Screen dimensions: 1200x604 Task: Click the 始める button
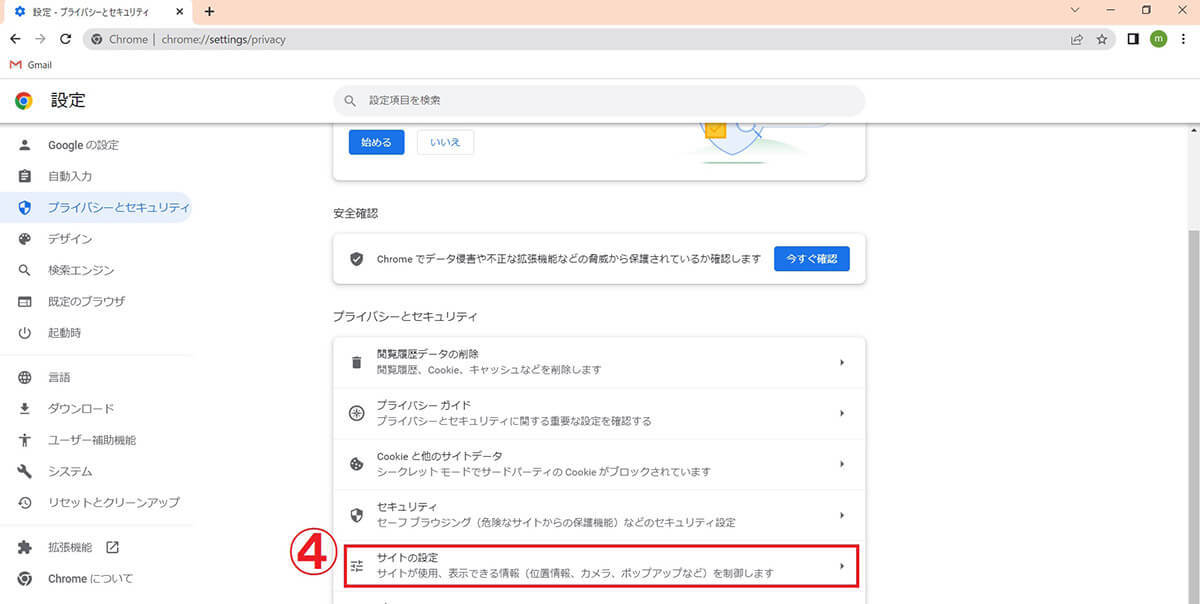coord(376,142)
